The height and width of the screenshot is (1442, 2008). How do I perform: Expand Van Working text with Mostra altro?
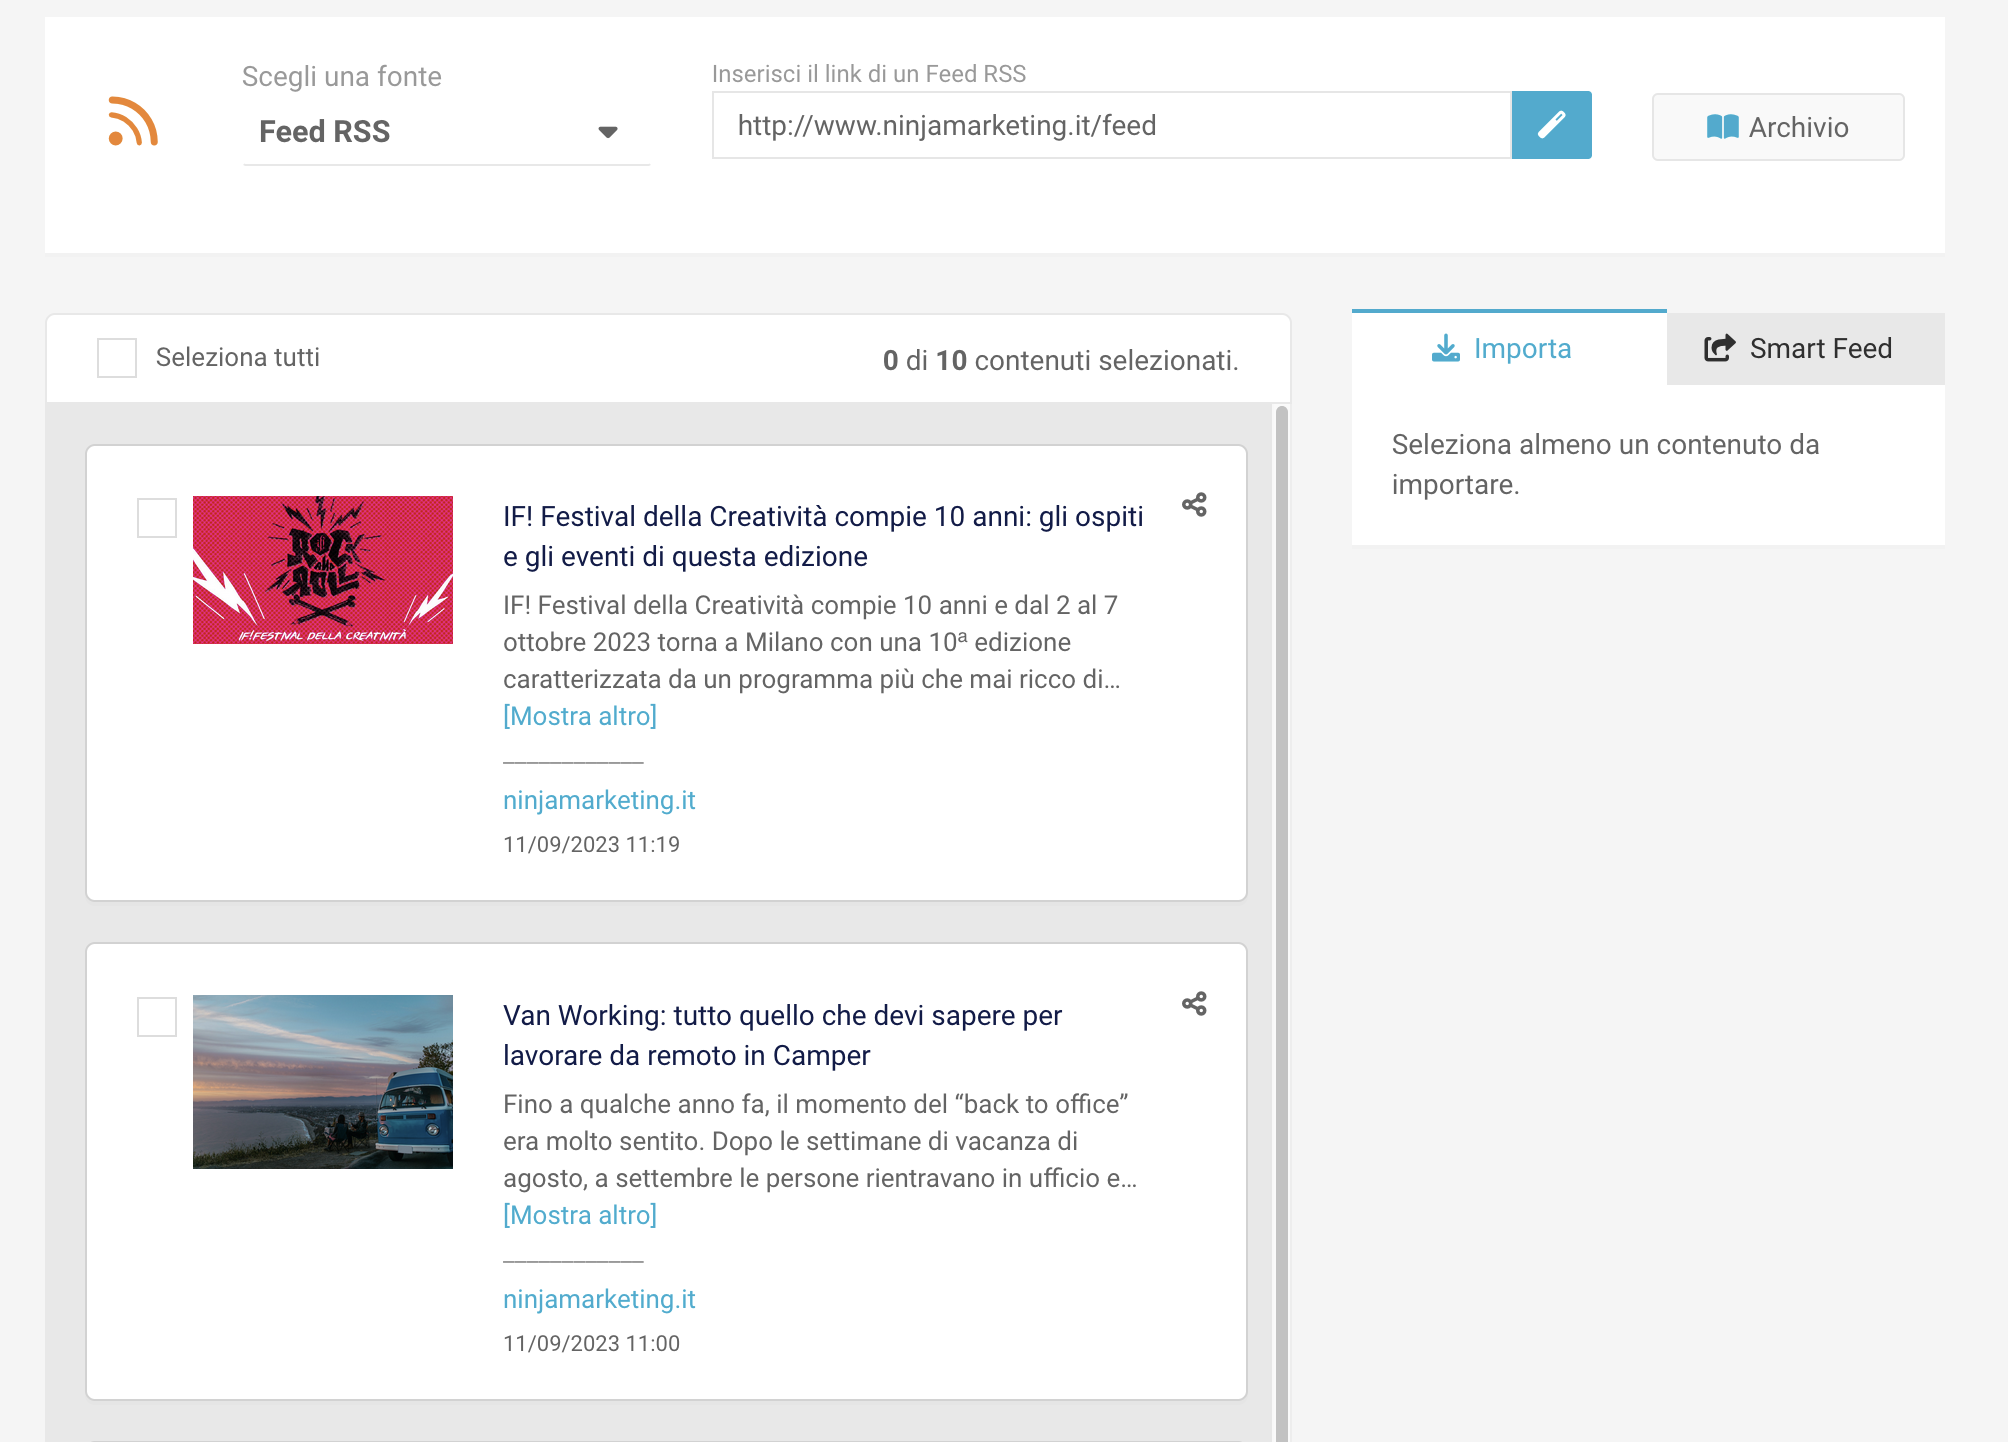tap(579, 1215)
